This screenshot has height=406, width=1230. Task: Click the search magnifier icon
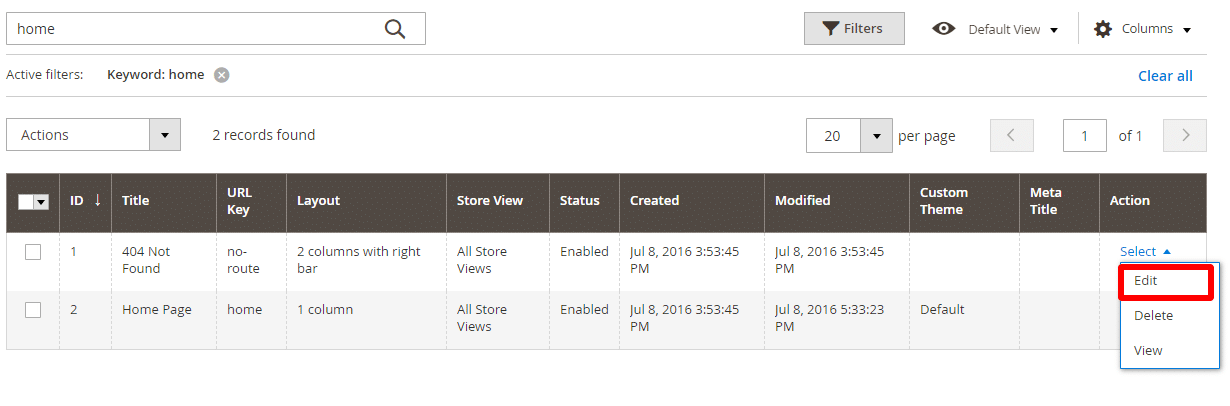tap(395, 29)
